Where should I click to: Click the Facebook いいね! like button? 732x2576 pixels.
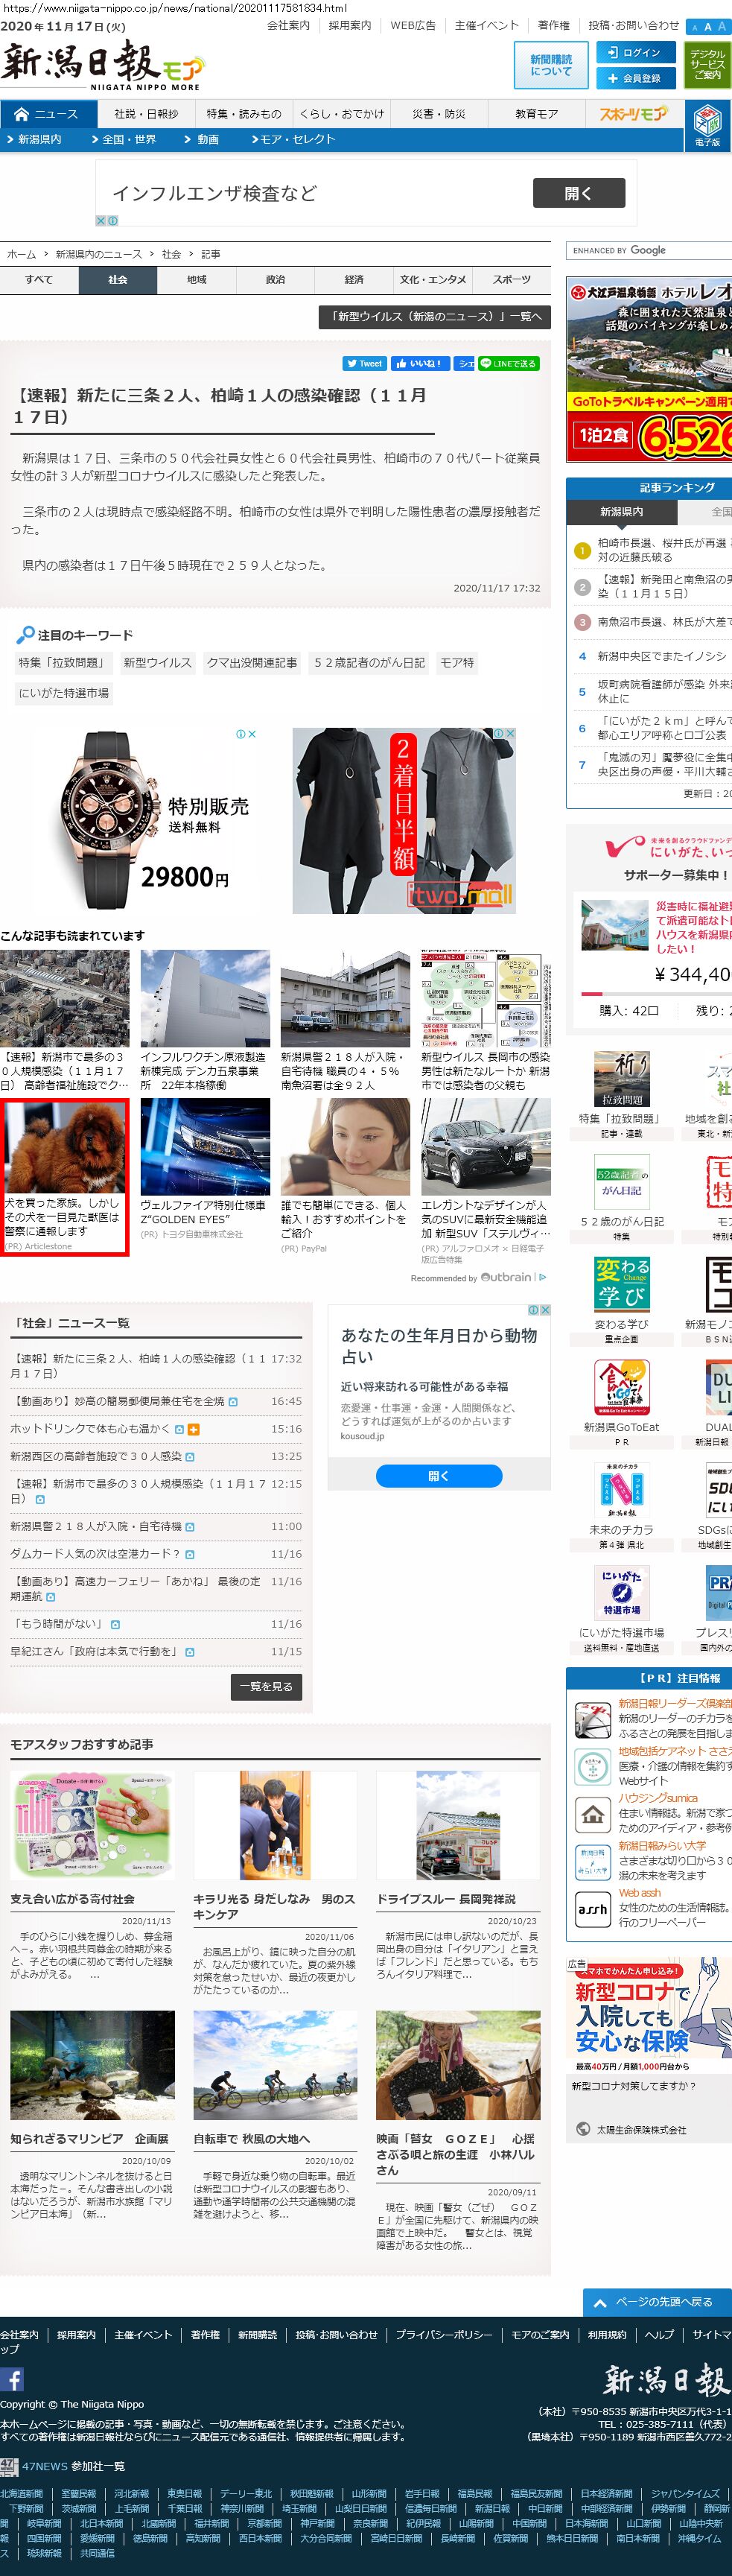(x=418, y=364)
